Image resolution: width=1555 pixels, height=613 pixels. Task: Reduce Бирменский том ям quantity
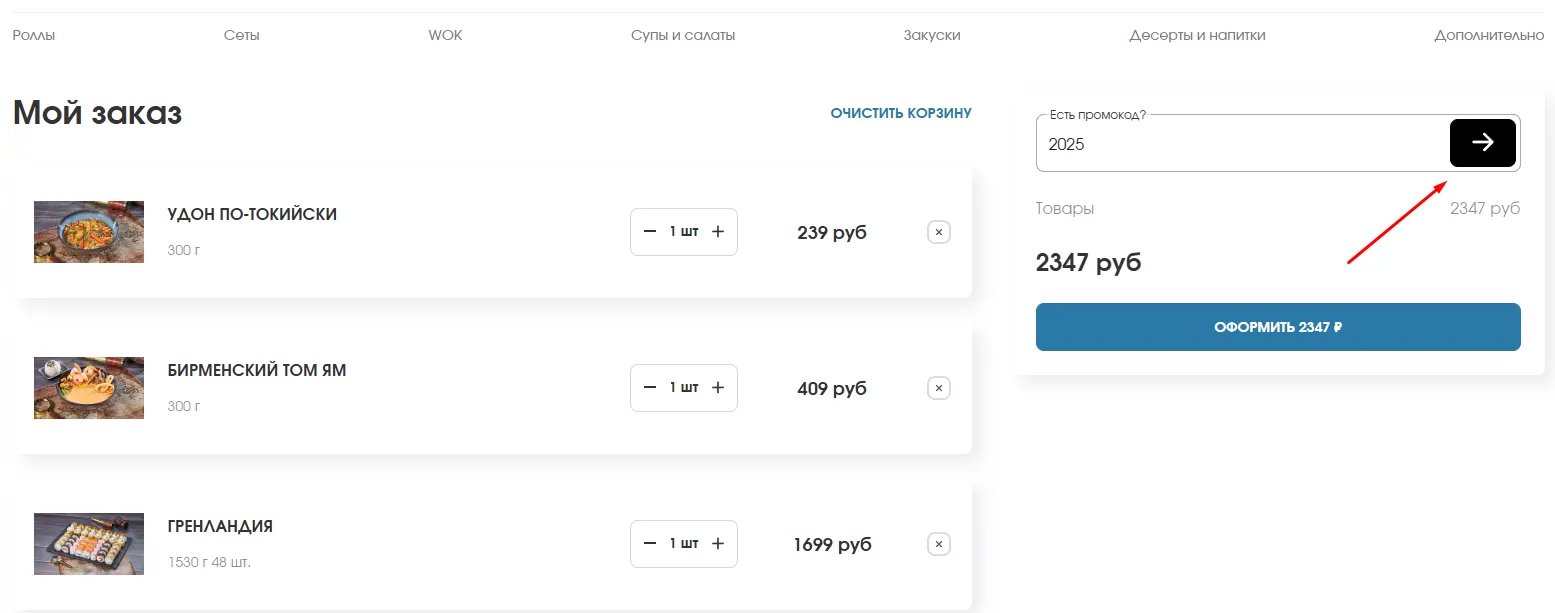(650, 388)
